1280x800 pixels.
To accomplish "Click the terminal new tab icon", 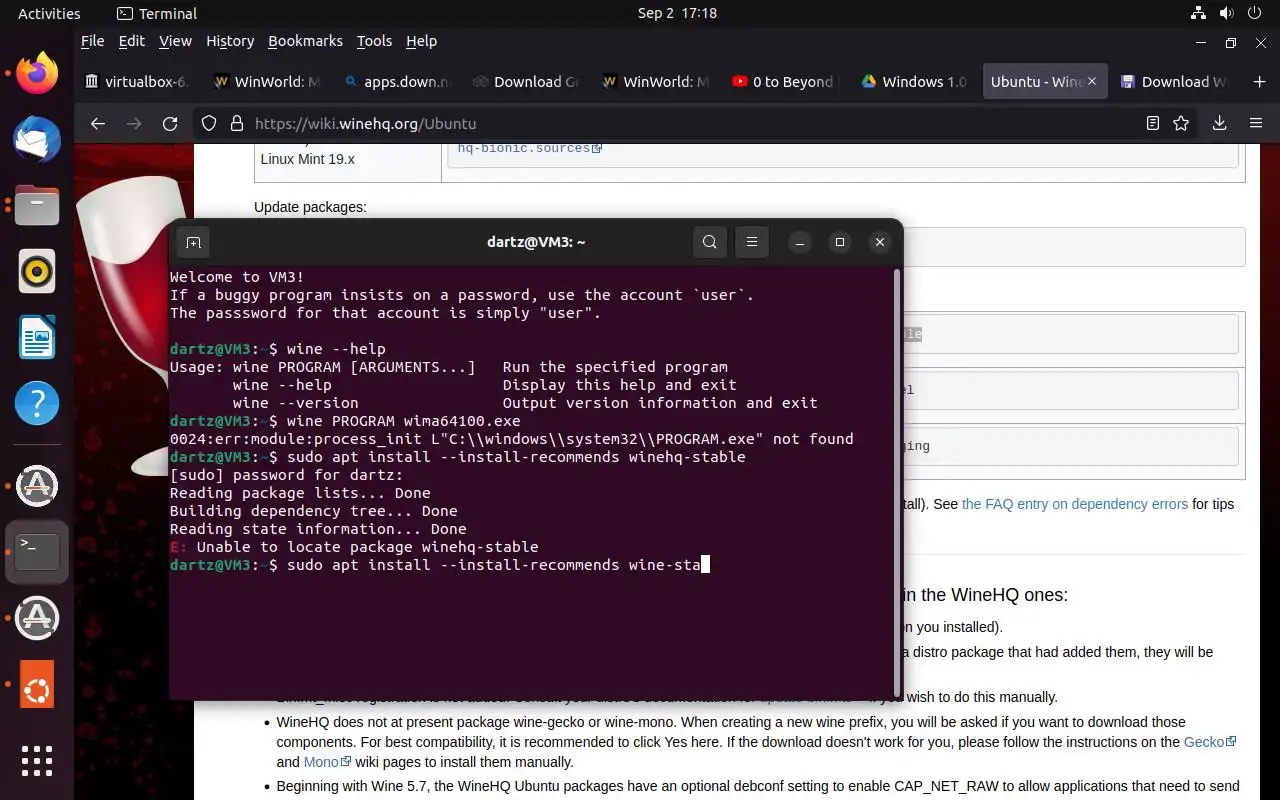I will point(193,242).
